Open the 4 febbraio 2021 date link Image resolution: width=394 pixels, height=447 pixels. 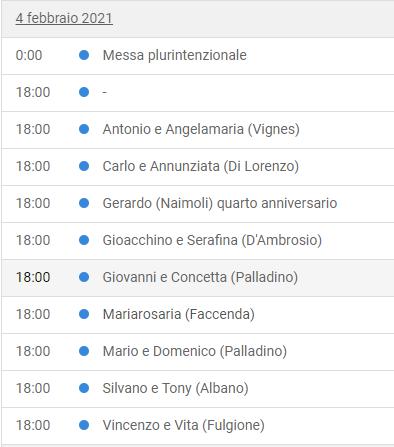[x=64, y=18]
